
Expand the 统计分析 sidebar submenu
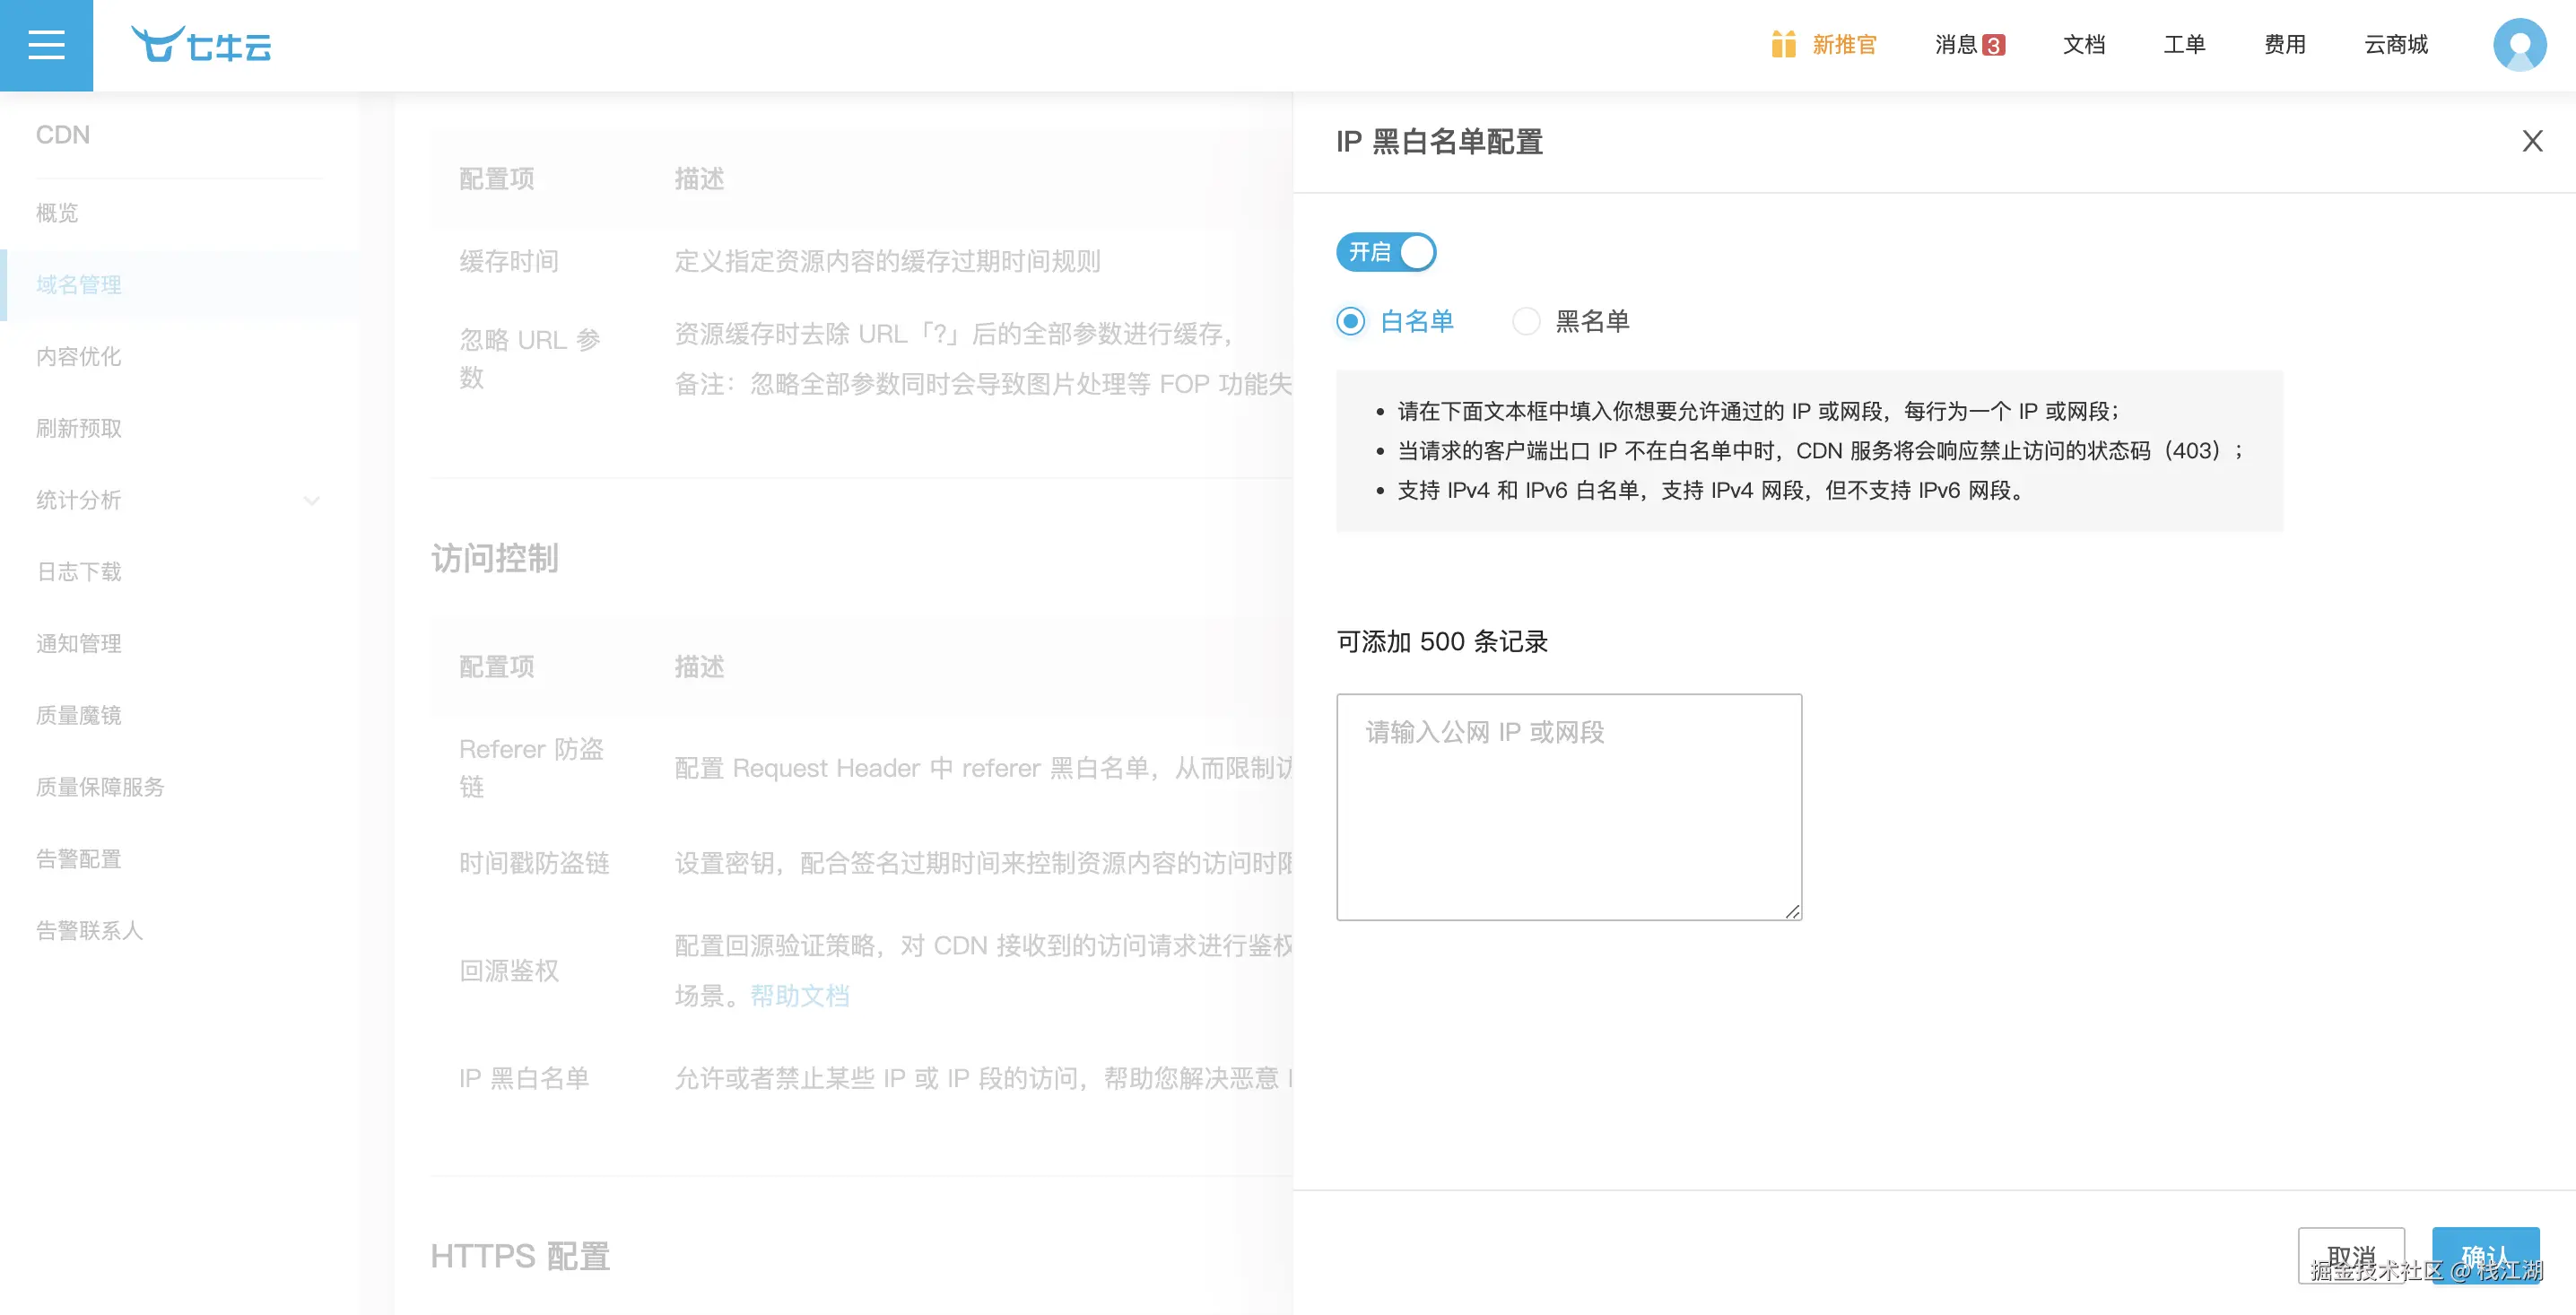pyautogui.click(x=311, y=500)
